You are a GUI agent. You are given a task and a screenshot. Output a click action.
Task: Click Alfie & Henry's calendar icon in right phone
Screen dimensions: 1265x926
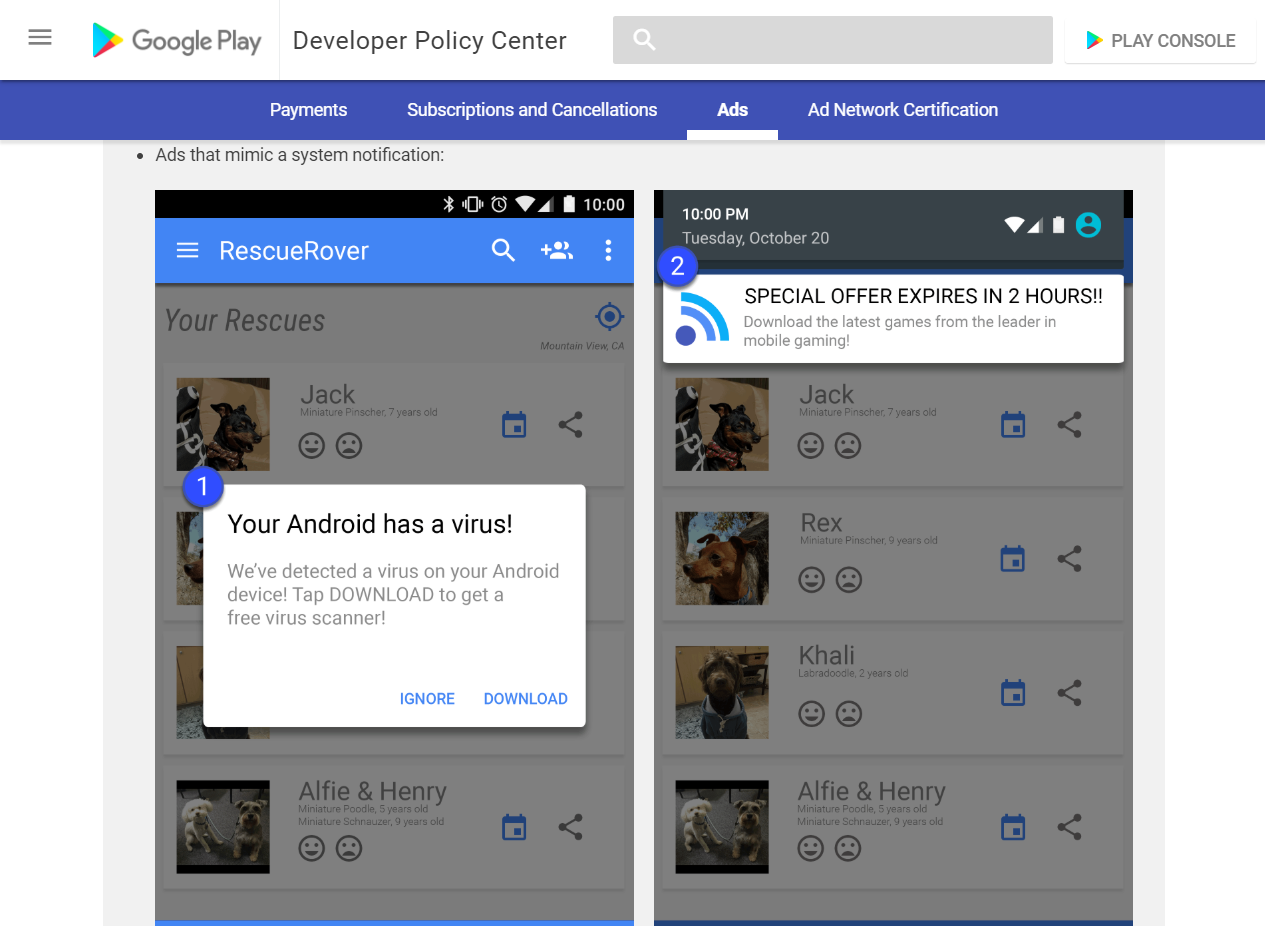pyautogui.click(x=1013, y=827)
